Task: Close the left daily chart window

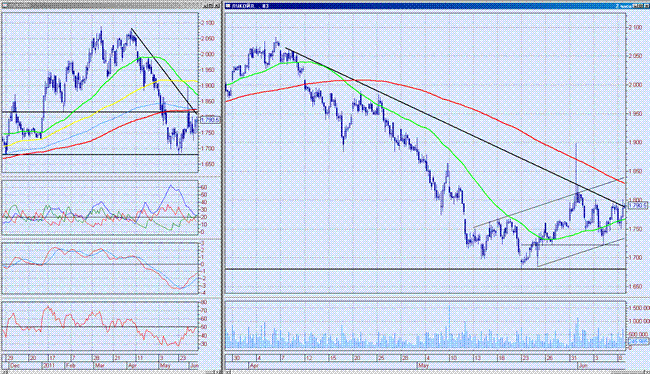Action: tap(217, 5)
